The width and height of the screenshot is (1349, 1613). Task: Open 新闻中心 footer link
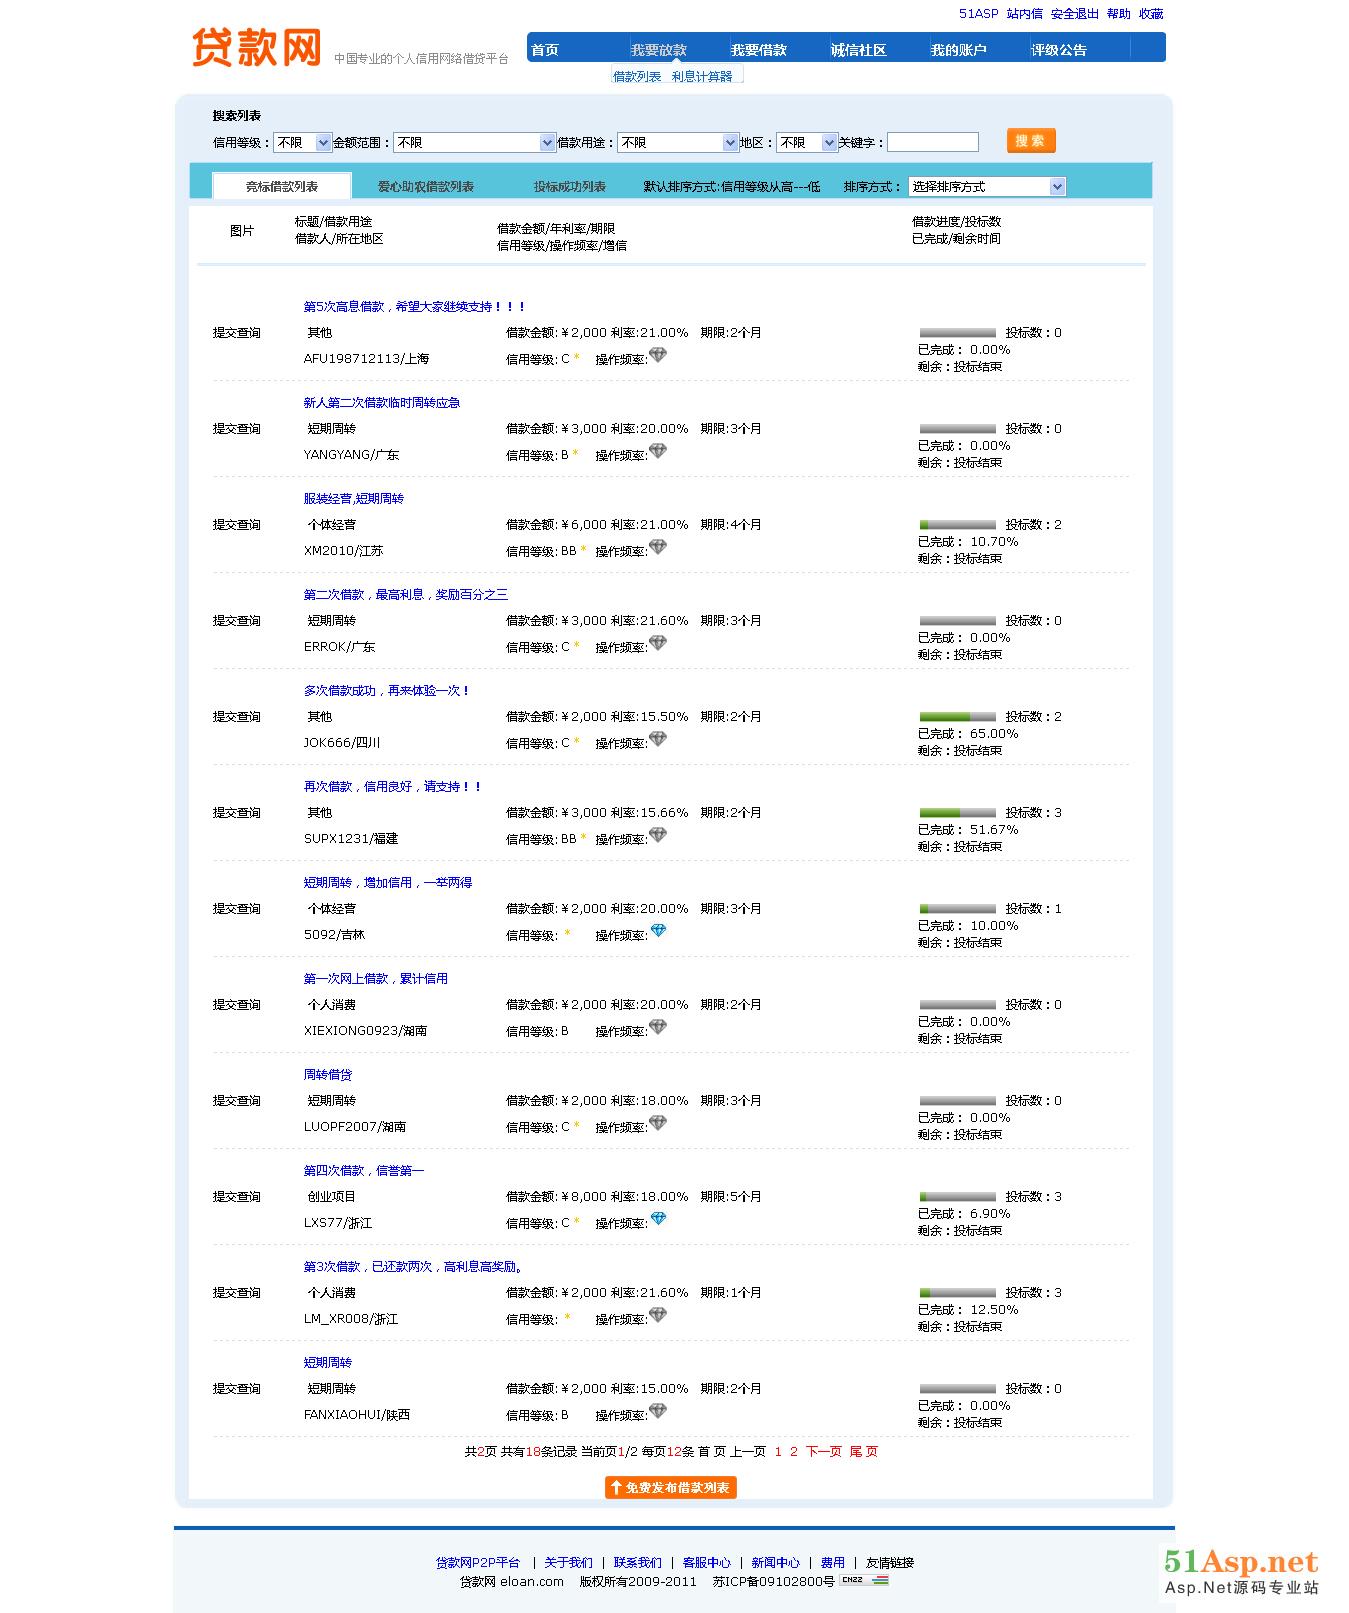pos(776,1563)
